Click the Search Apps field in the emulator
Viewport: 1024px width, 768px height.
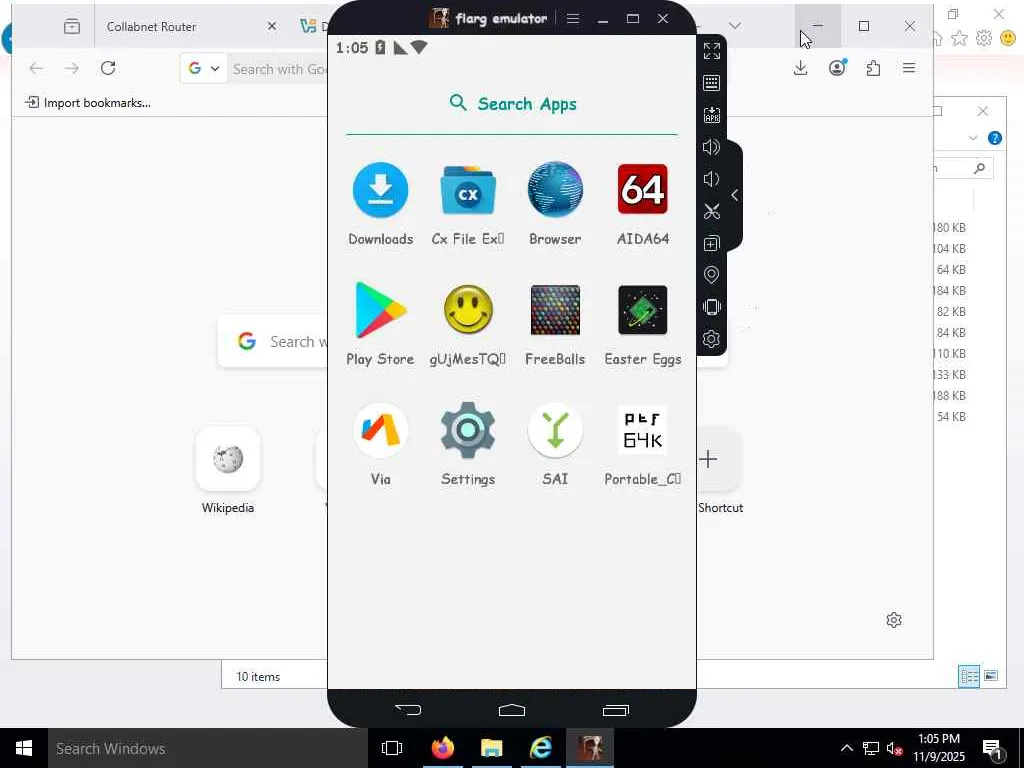[x=512, y=104]
